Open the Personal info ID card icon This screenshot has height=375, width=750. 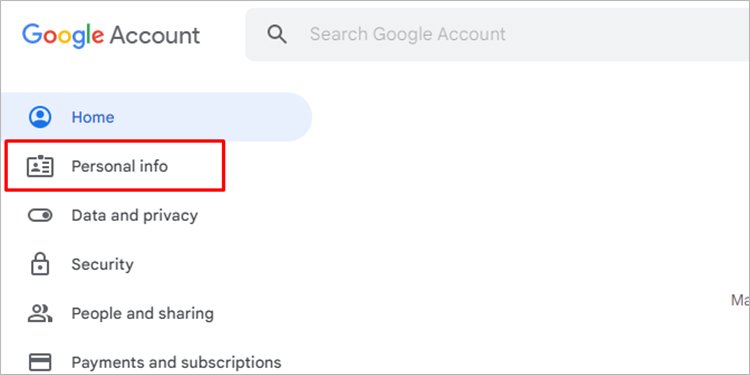(x=40, y=166)
